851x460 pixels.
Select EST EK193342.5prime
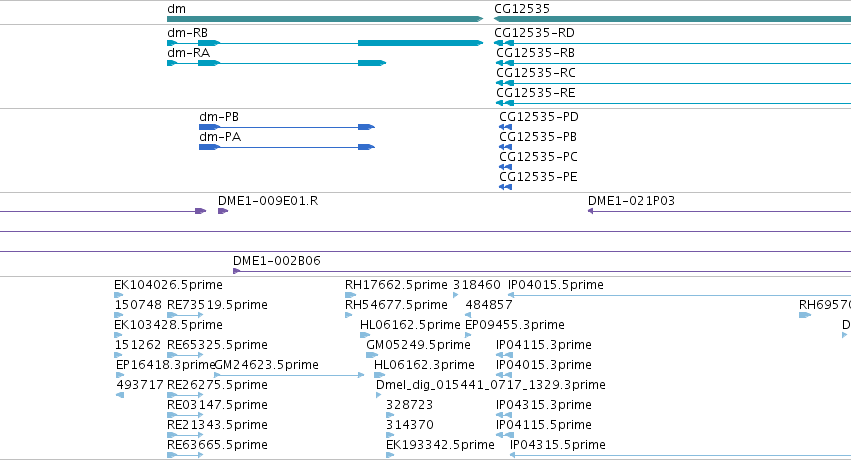[x=440, y=445]
